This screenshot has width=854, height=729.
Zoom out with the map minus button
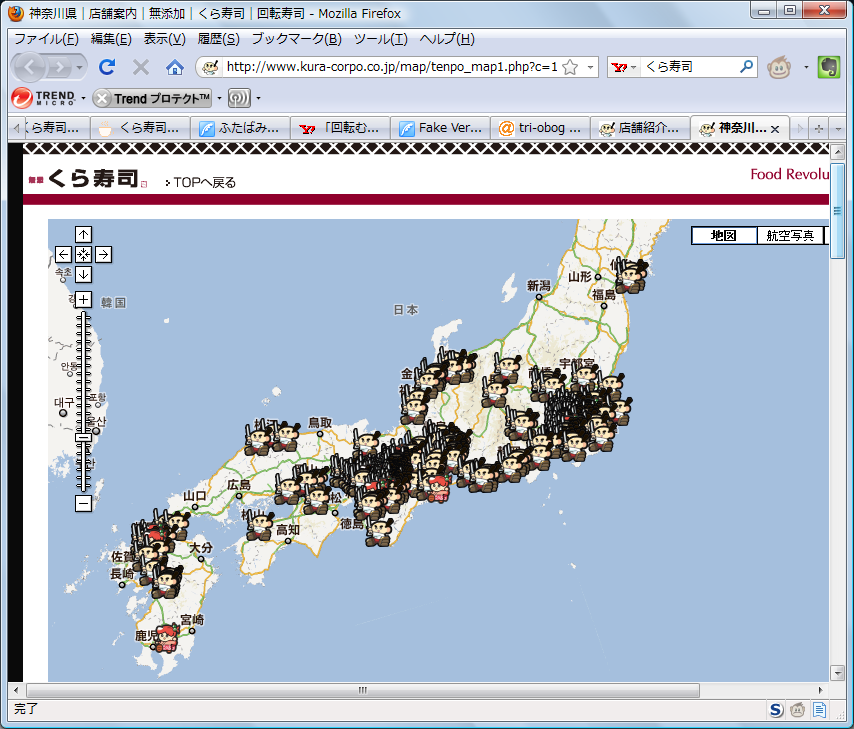(x=83, y=503)
